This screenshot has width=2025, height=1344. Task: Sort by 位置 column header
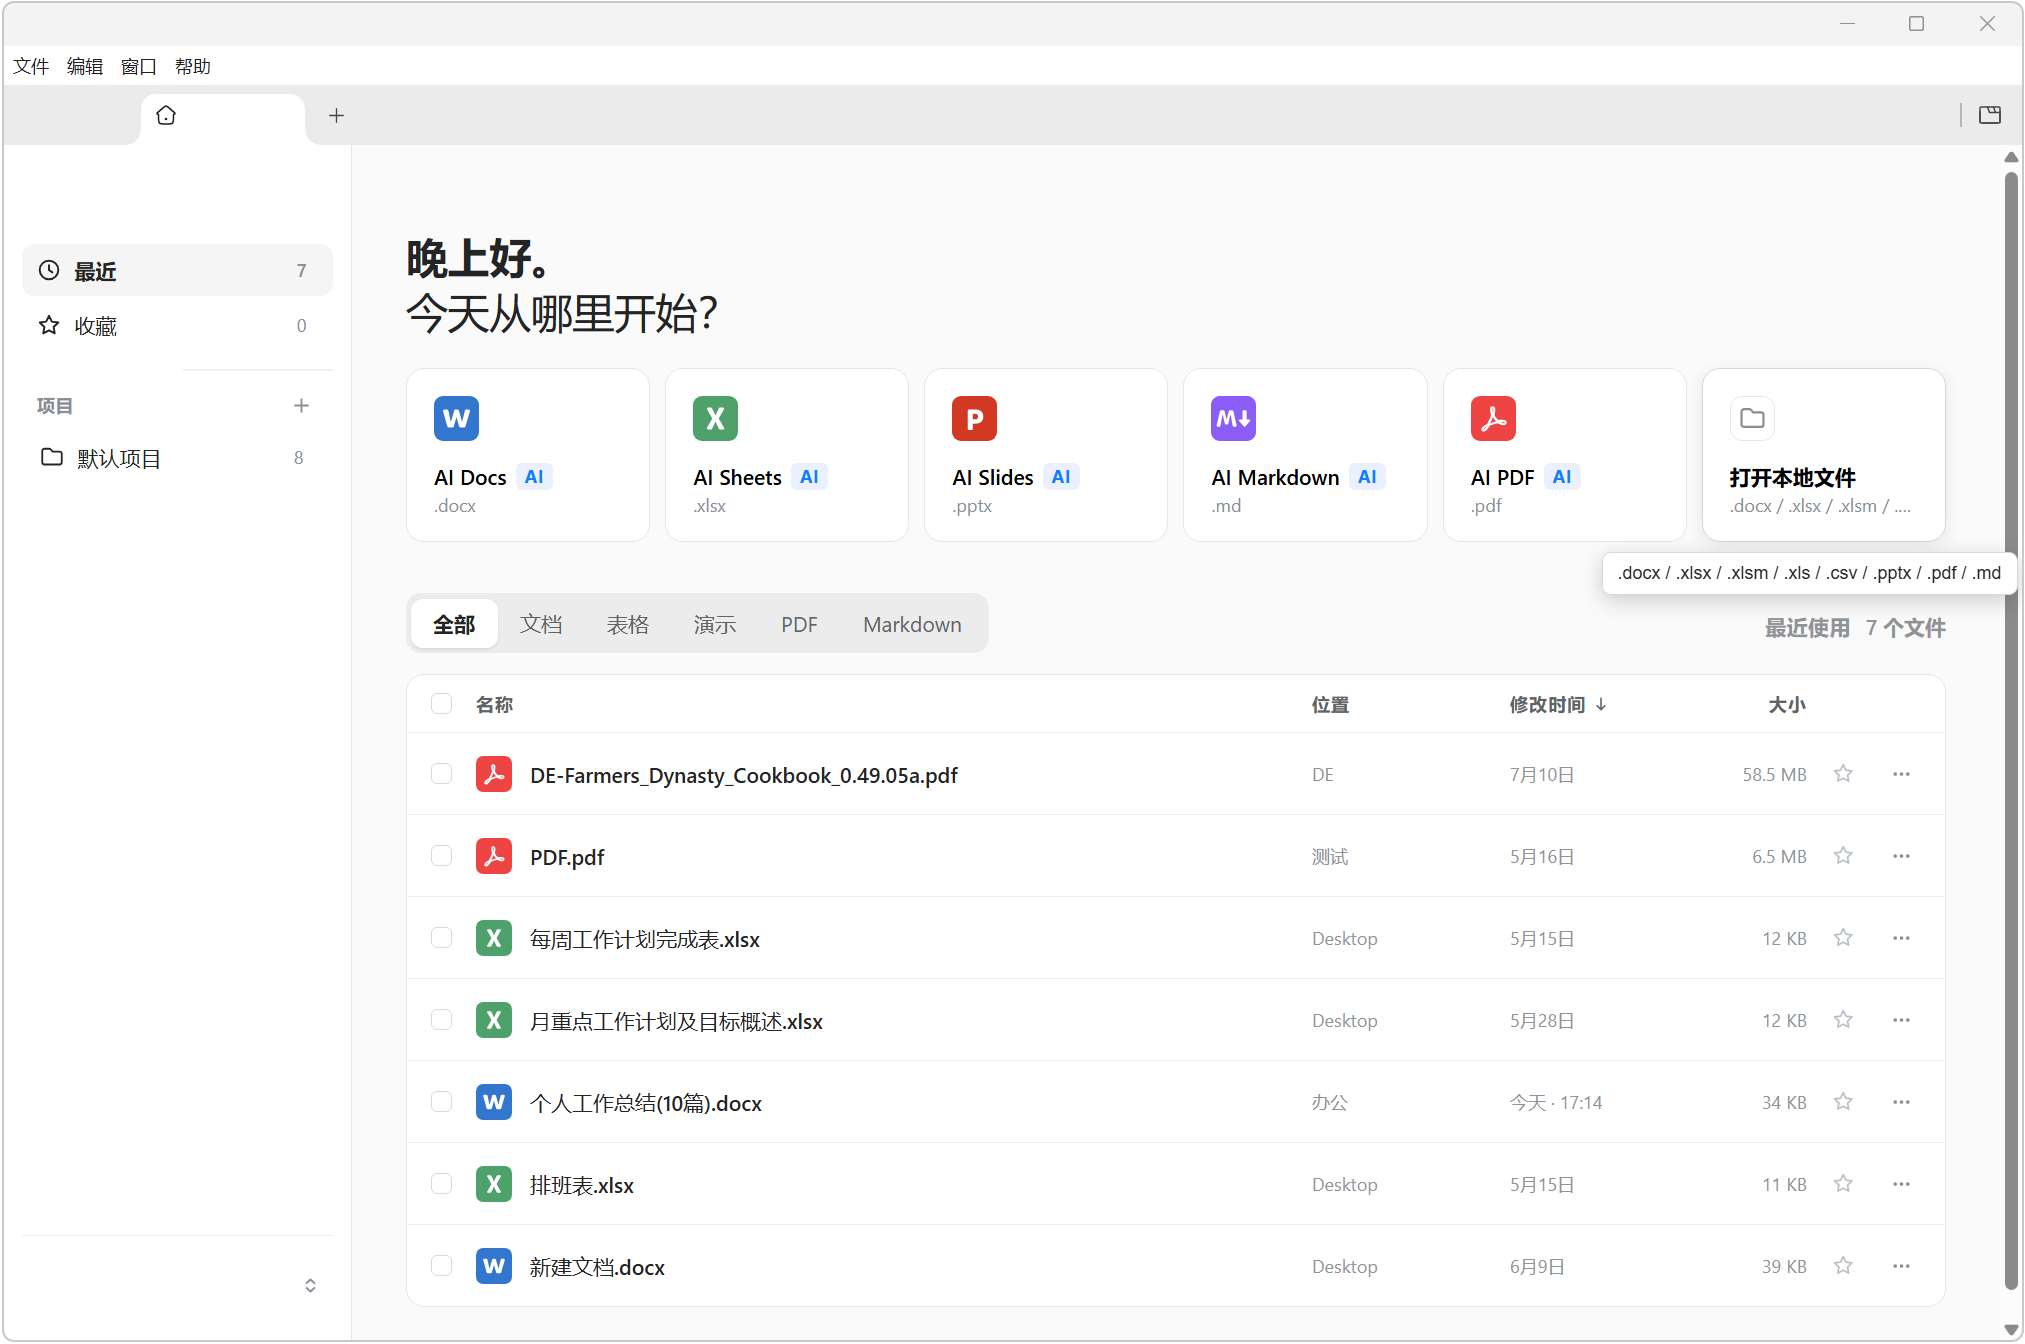tap(1330, 705)
